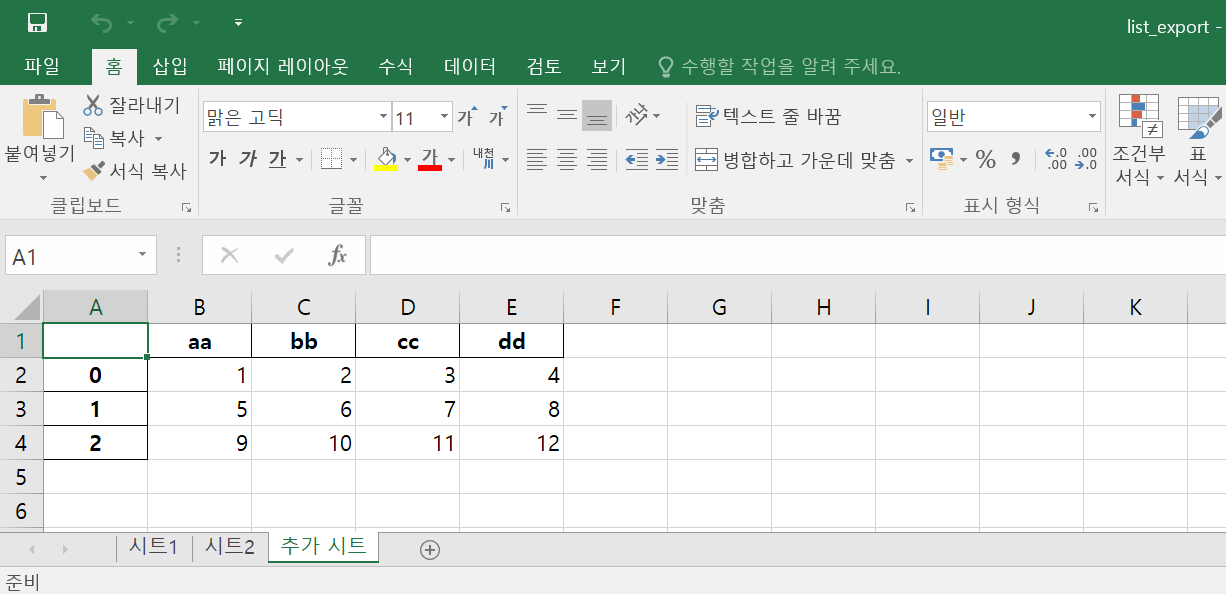Image resolution: width=1226 pixels, height=594 pixels.
Task: Select cell E4 containing 12
Action: click(511, 443)
